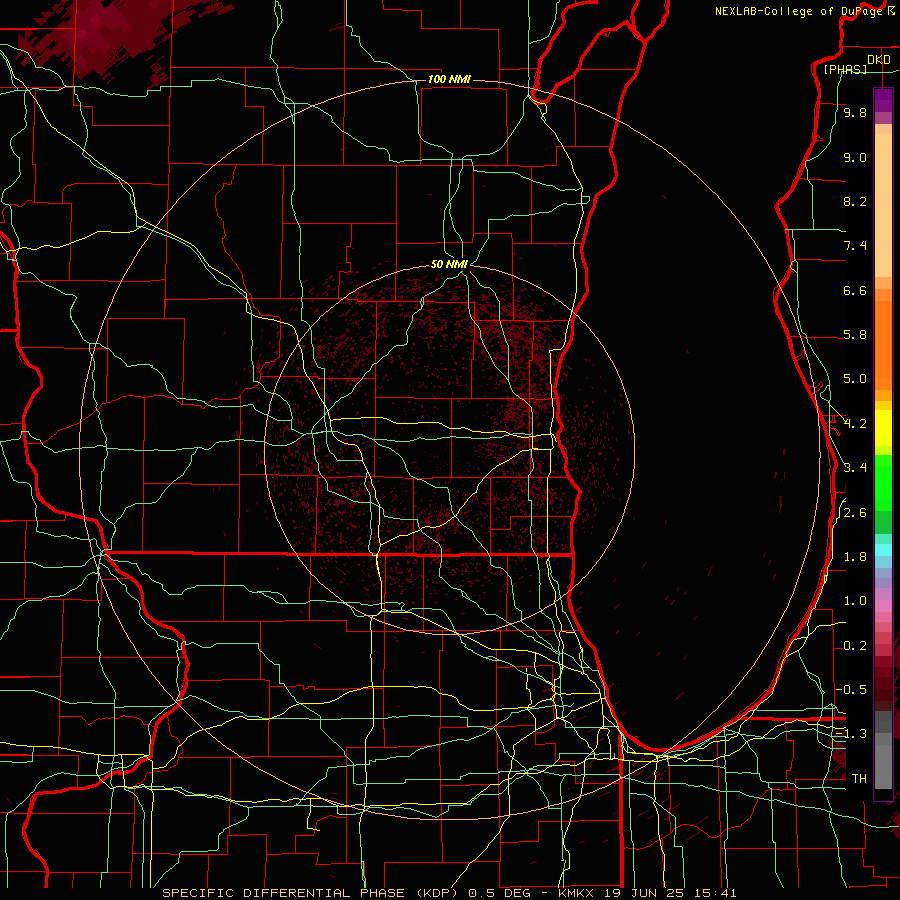
Task: Select the 2.6 value on color scale
Action: [855, 513]
